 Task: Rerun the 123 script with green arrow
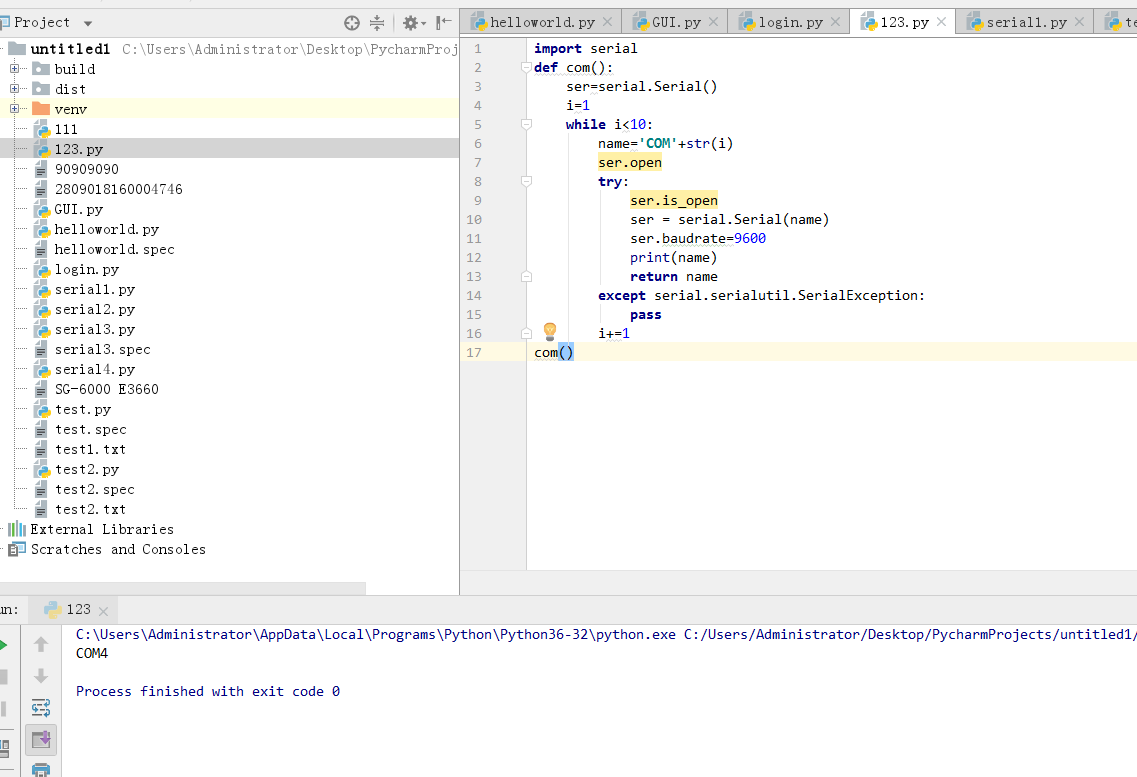pyautogui.click(x=2, y=645)
